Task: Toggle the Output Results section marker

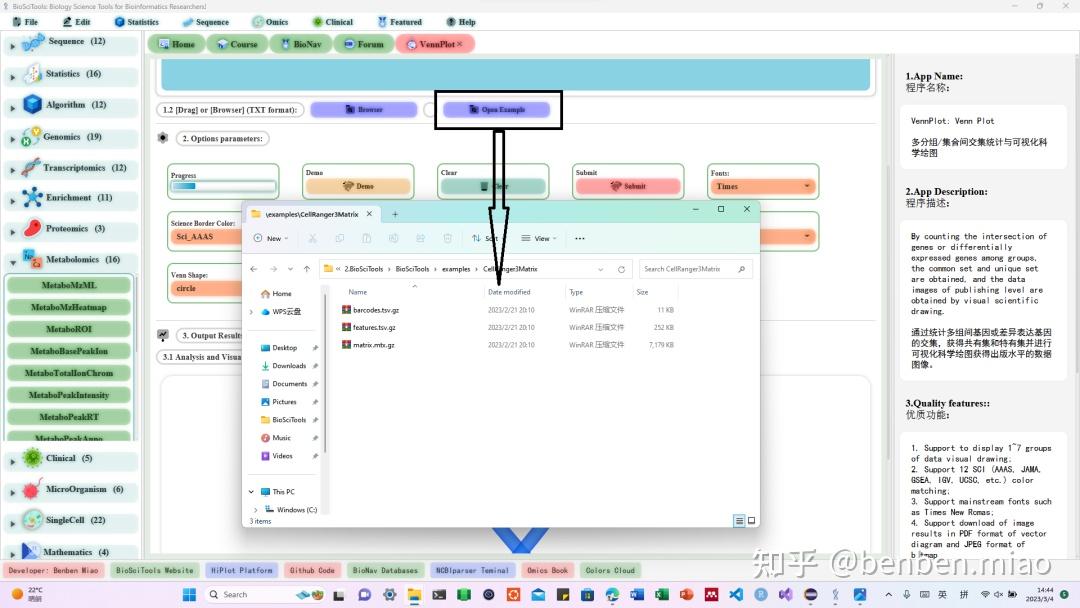Action: coord(163,335)
